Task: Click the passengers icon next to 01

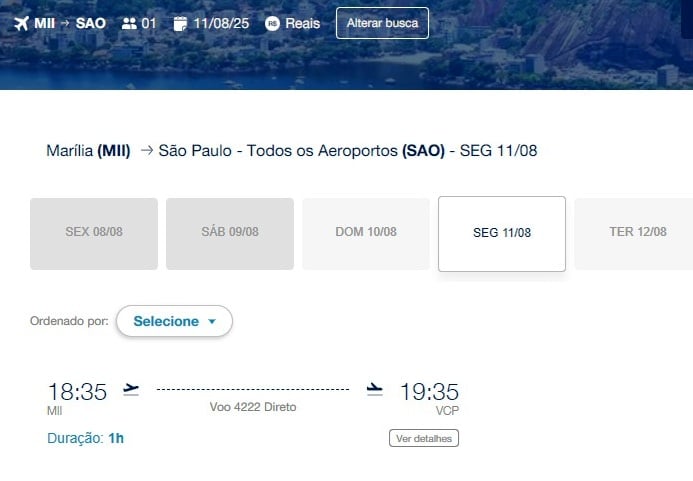Action: [129, 23]
